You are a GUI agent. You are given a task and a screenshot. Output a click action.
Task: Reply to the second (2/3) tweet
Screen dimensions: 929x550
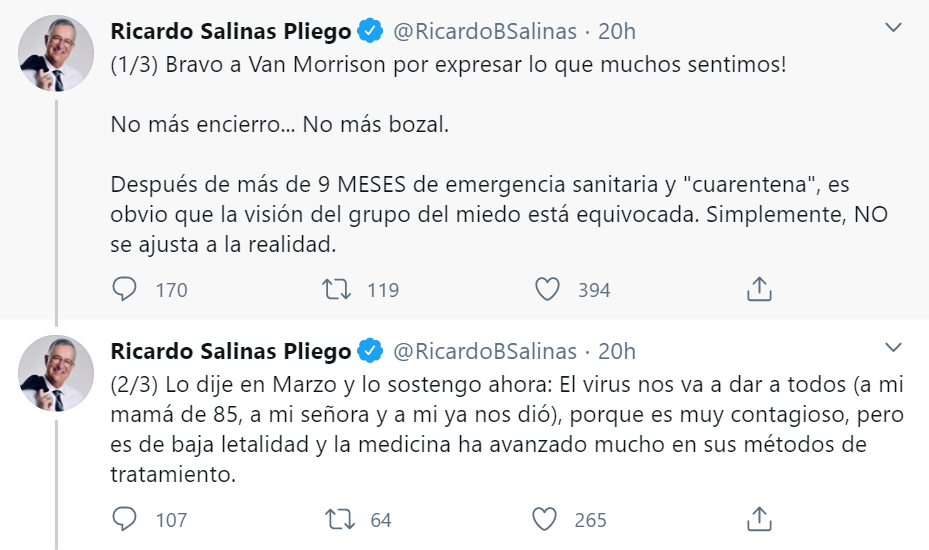coord(125,520)
